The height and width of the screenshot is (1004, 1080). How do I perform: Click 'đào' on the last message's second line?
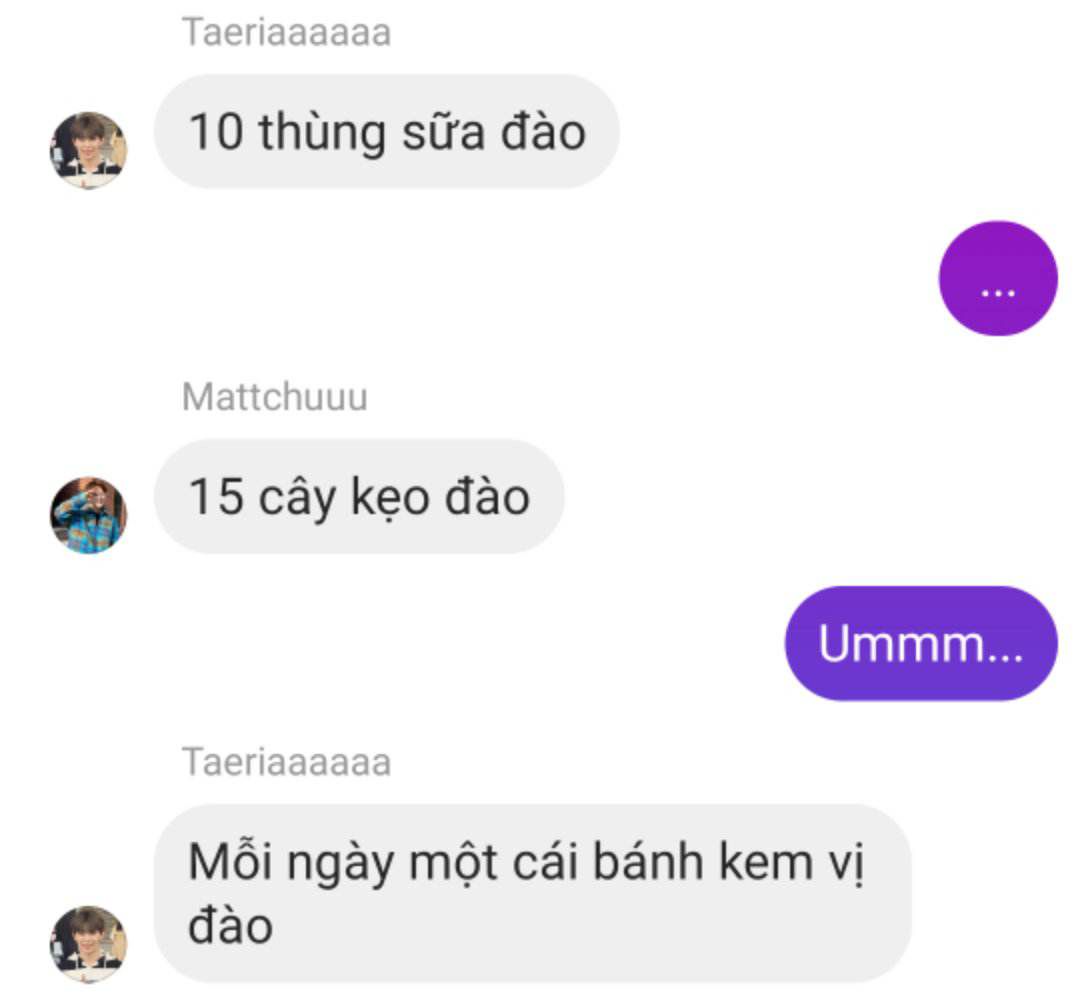231,925
